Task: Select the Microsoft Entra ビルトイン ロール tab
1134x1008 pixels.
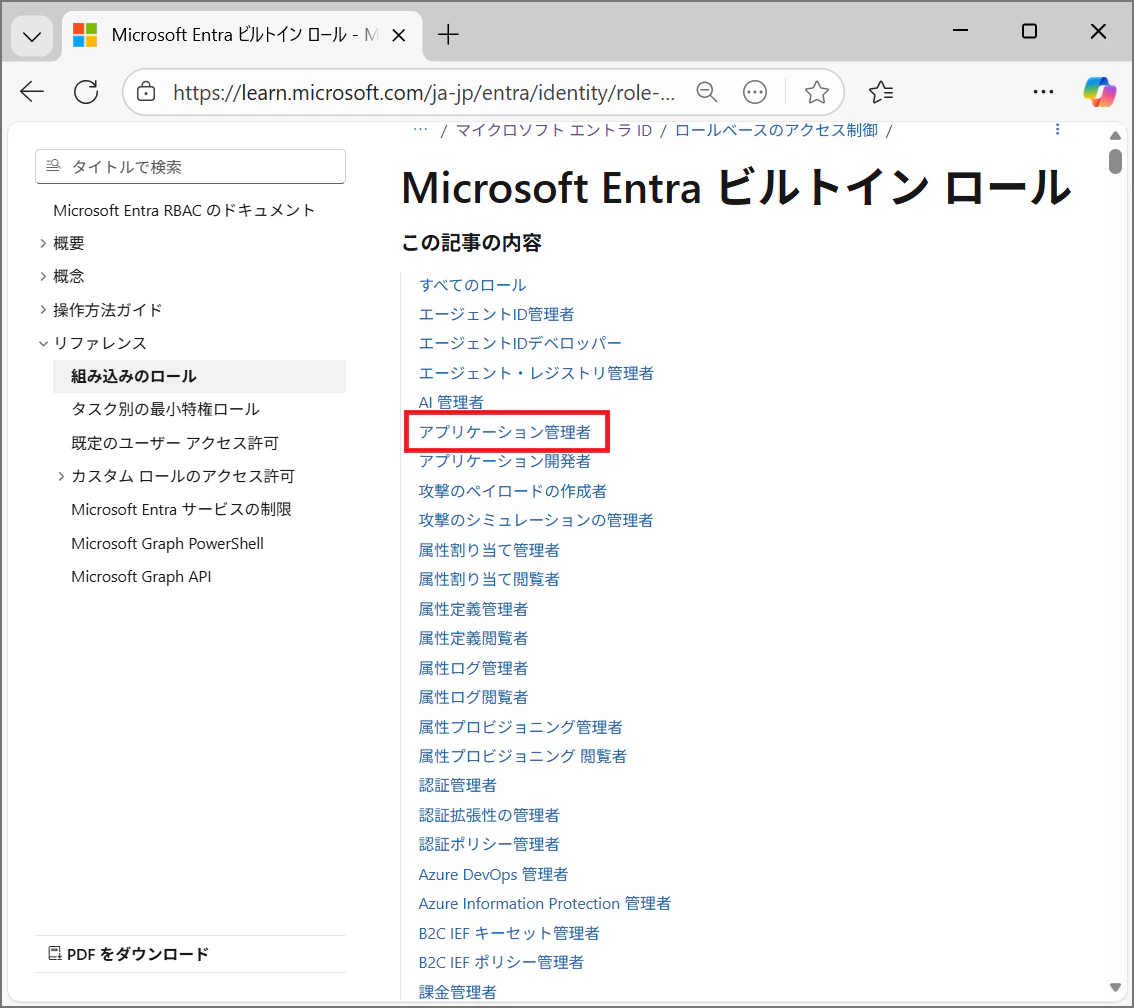Action: coord(242,35)
